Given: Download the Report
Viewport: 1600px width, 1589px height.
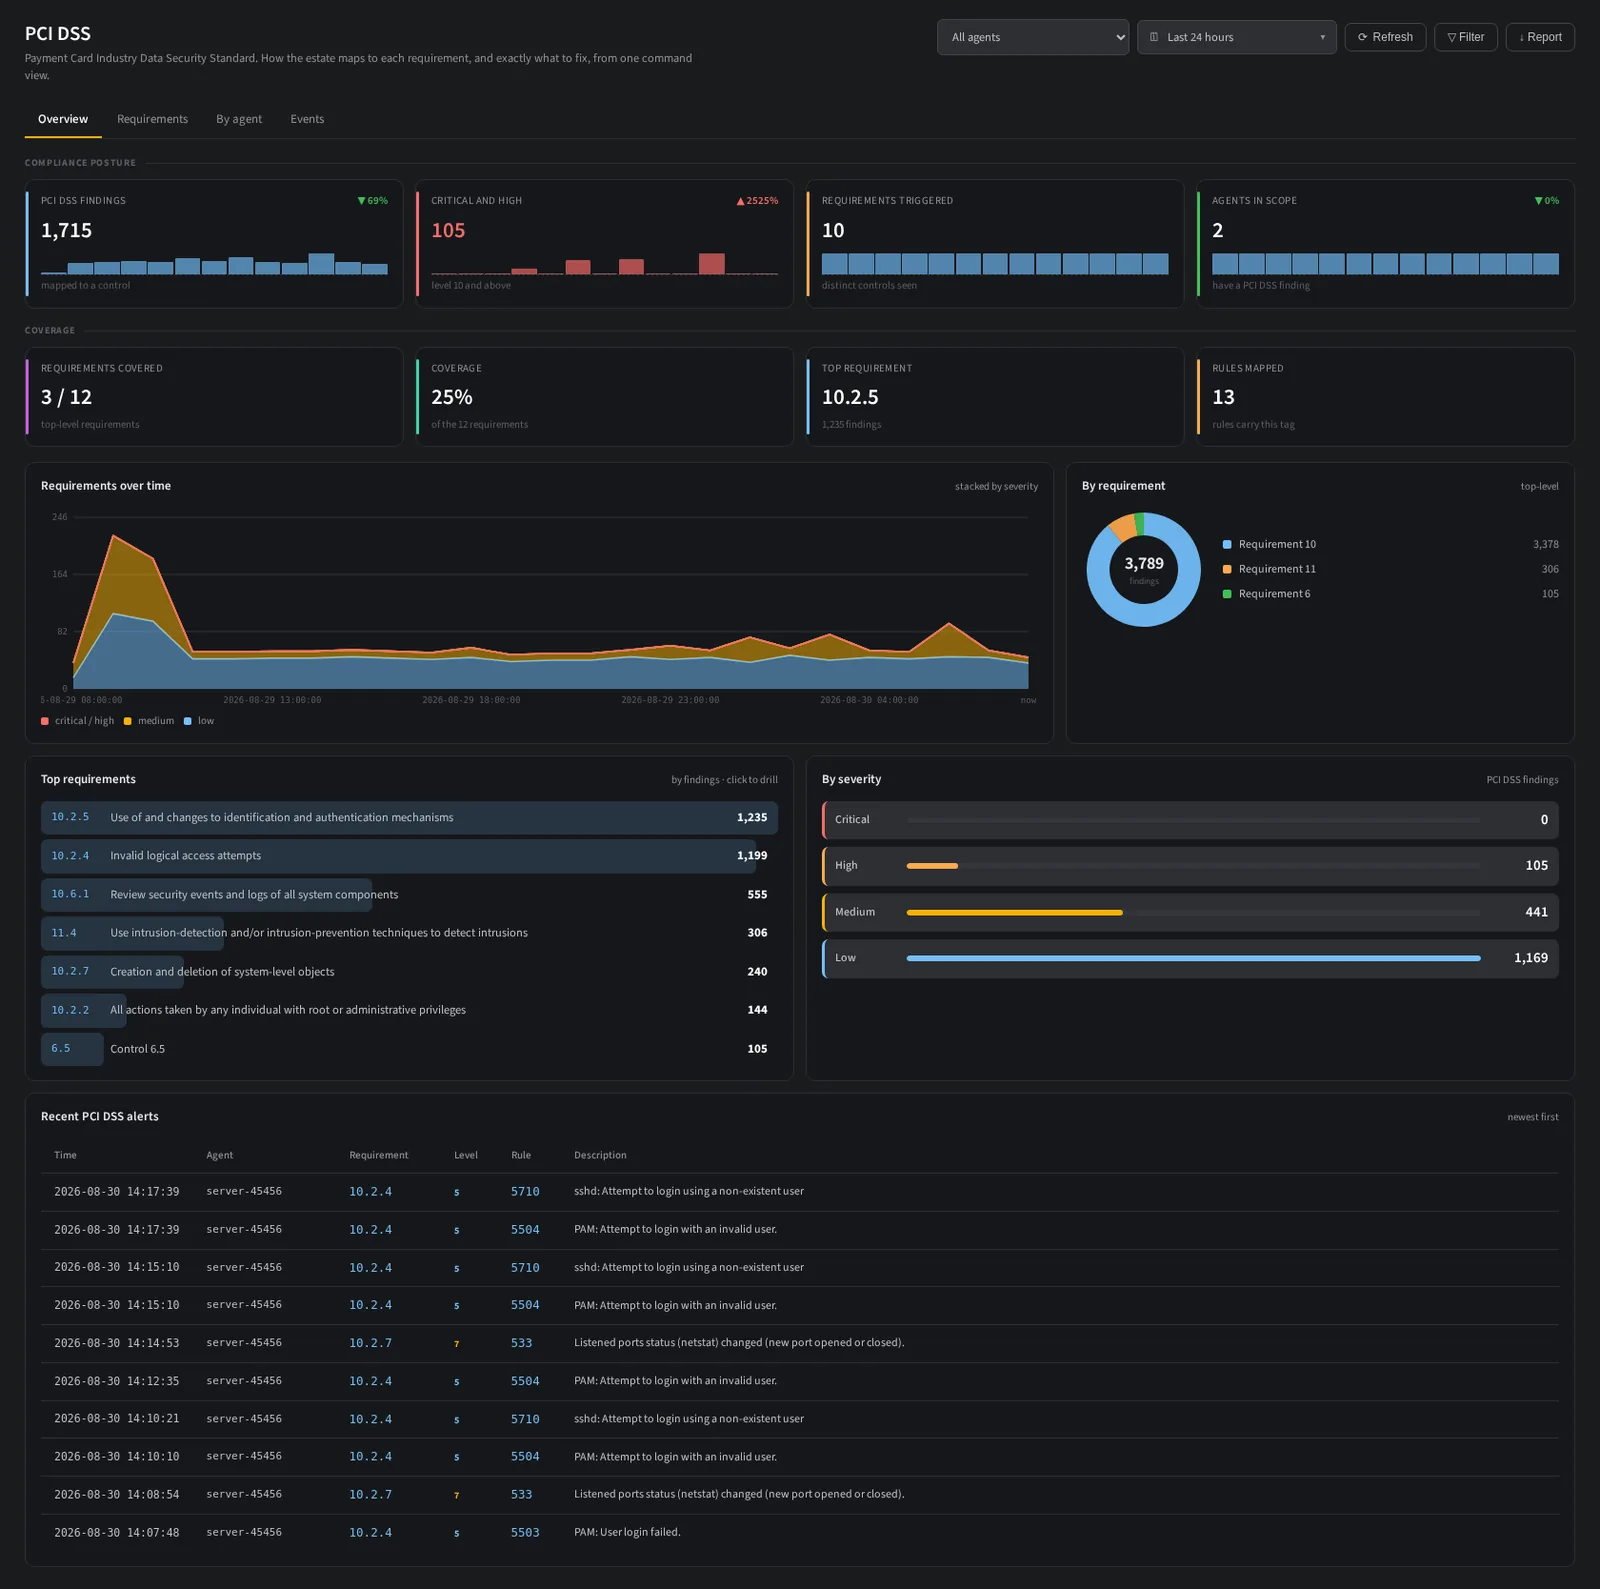Looking at the screenshot, I should click(x=1540, y=37).
